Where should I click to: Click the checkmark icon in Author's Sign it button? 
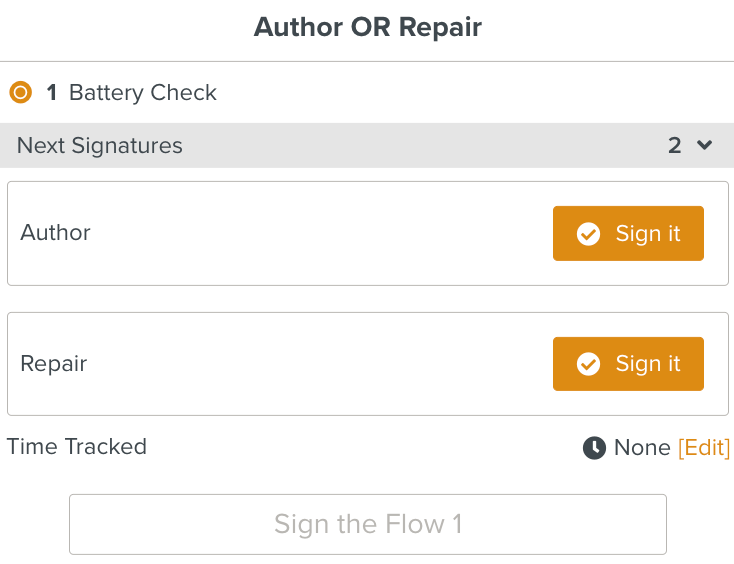[x=589, y=234]
